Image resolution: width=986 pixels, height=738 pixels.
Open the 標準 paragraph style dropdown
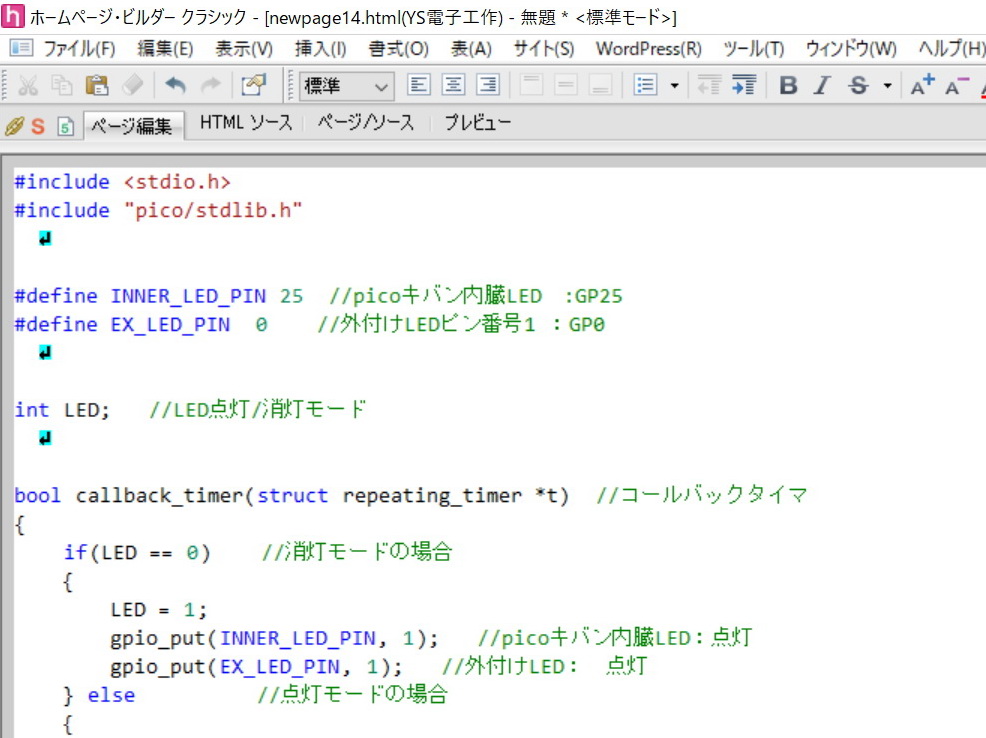point(347,87)
